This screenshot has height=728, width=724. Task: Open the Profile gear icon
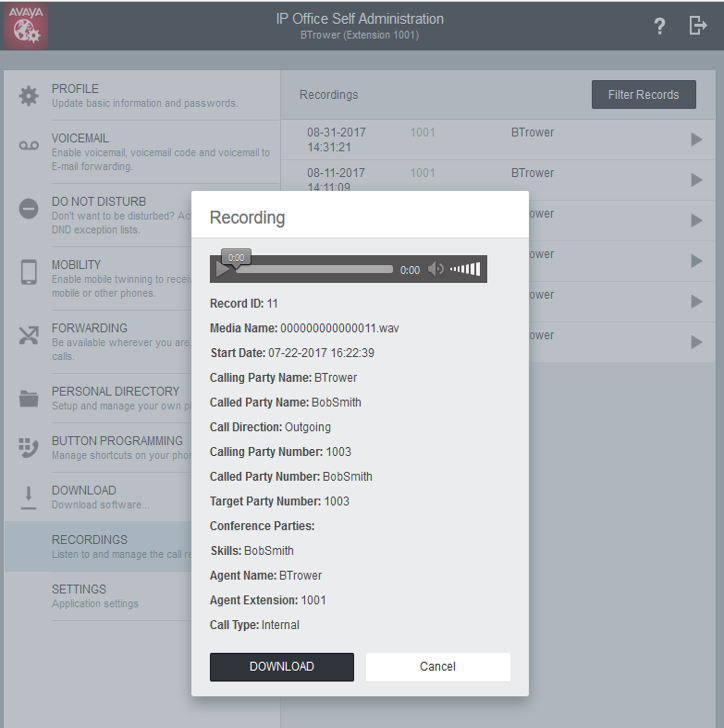(29, 96)
